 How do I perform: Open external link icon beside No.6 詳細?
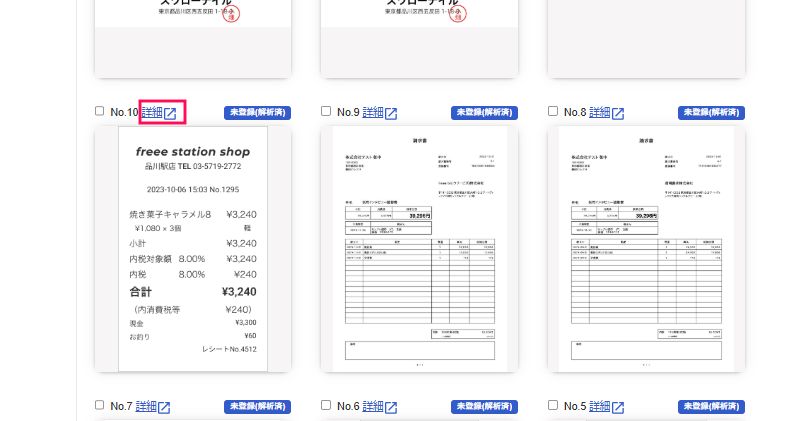tap(391, 407)
